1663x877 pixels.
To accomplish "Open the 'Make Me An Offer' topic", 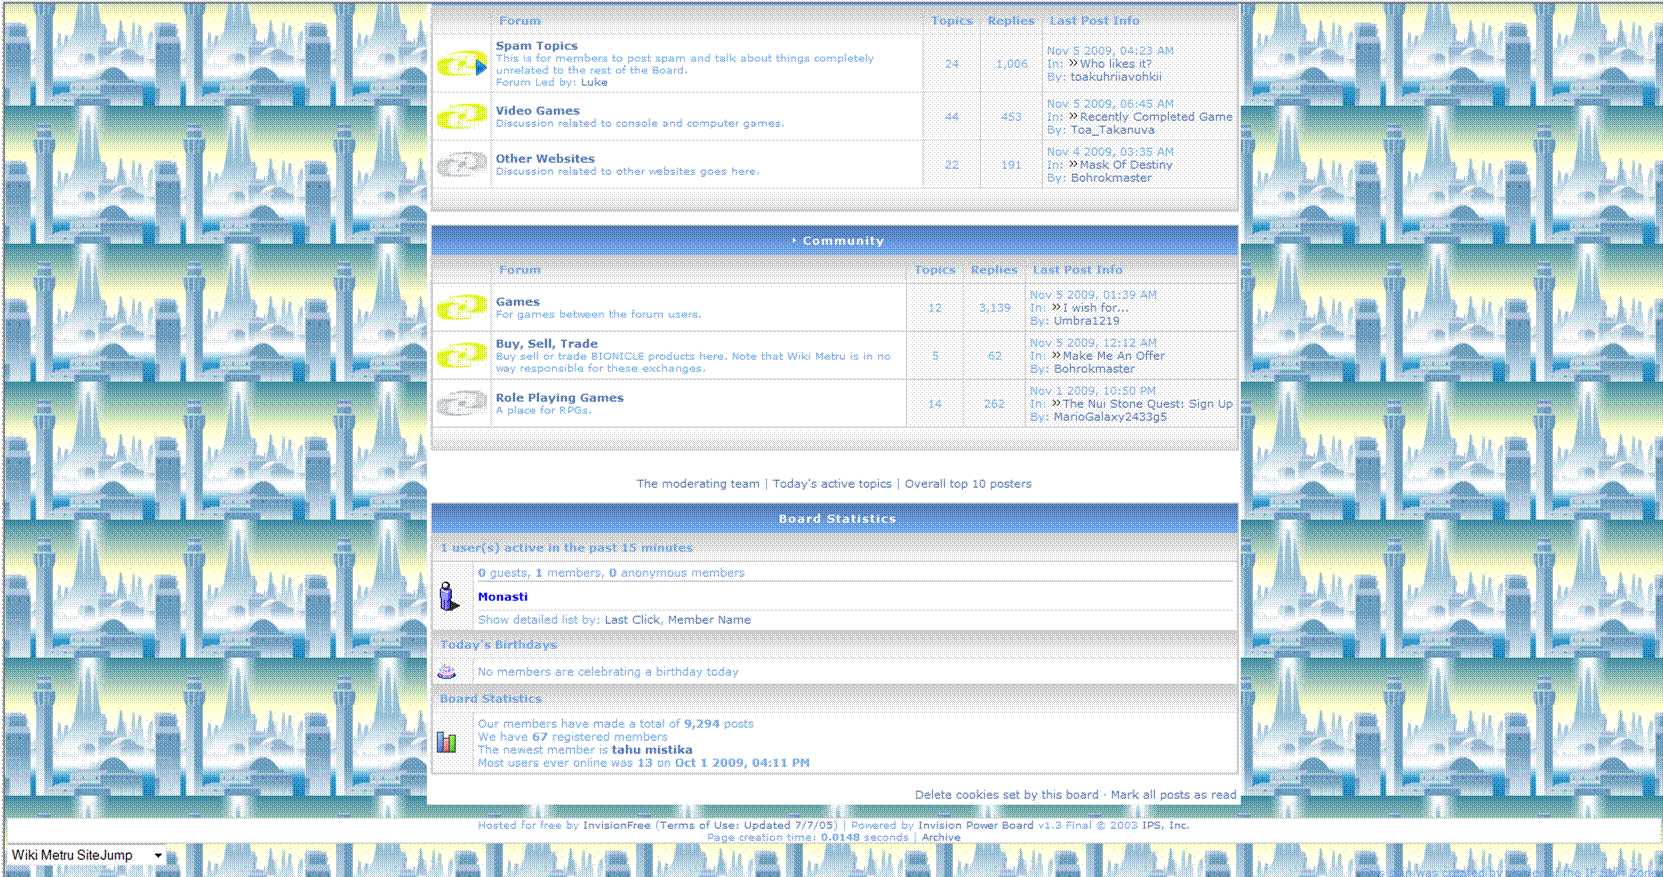I will pyautogui.click(x=1114, y=356).
